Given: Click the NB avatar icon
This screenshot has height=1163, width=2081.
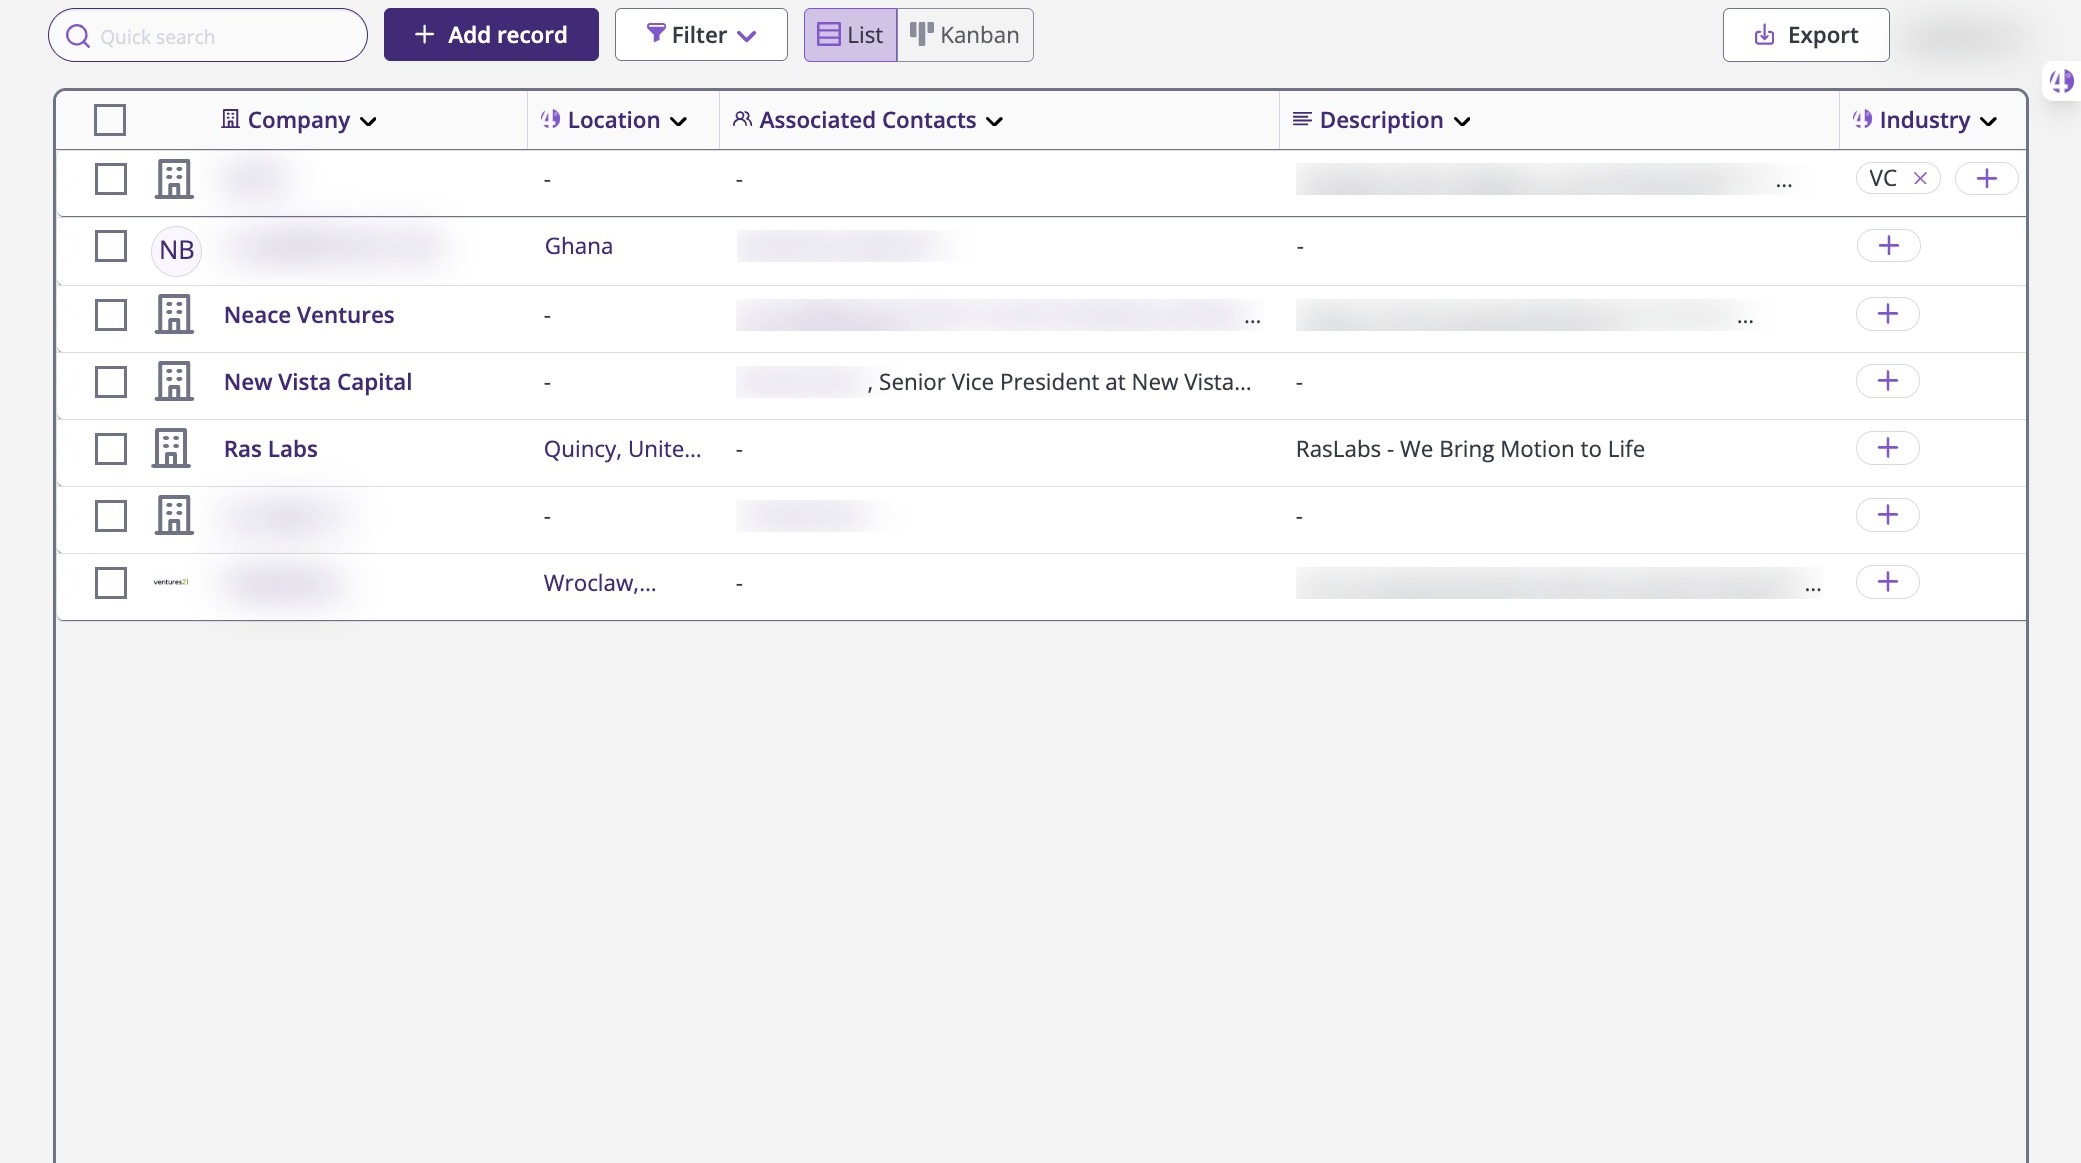Looking at the screenshot, I should point(176,250).
